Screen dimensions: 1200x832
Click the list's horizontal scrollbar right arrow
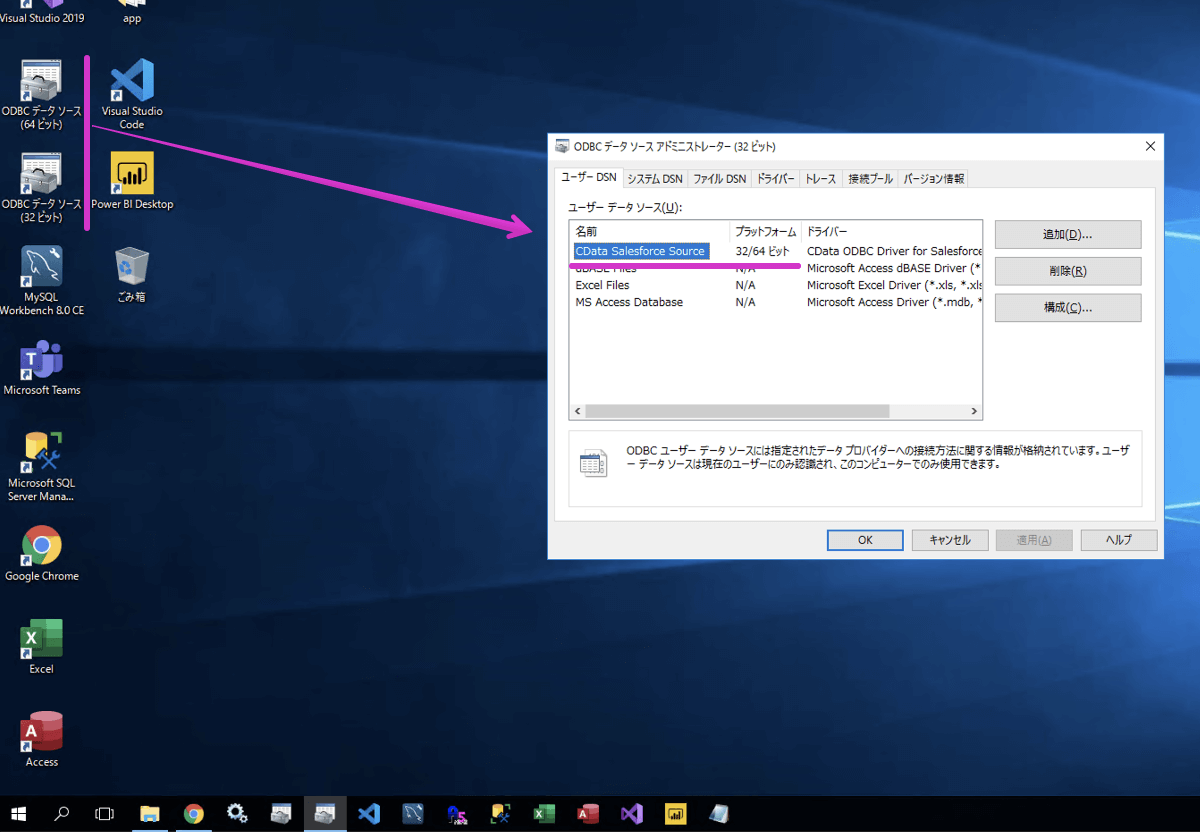pyautogui.click(x=974, y=411)
